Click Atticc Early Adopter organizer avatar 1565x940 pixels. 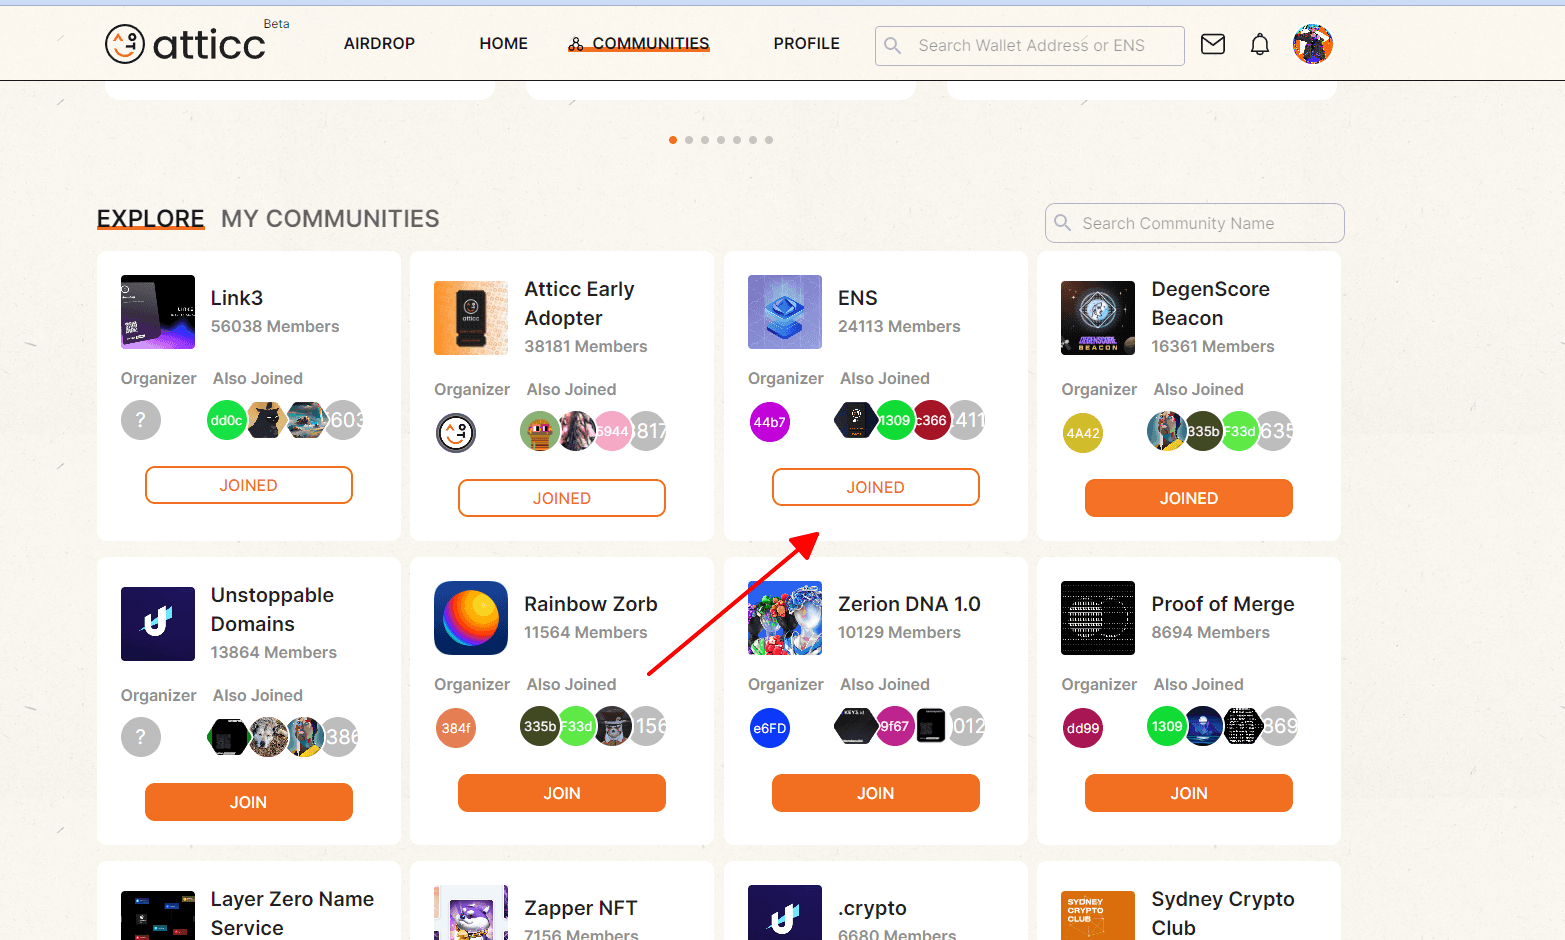tap(456, 433)
